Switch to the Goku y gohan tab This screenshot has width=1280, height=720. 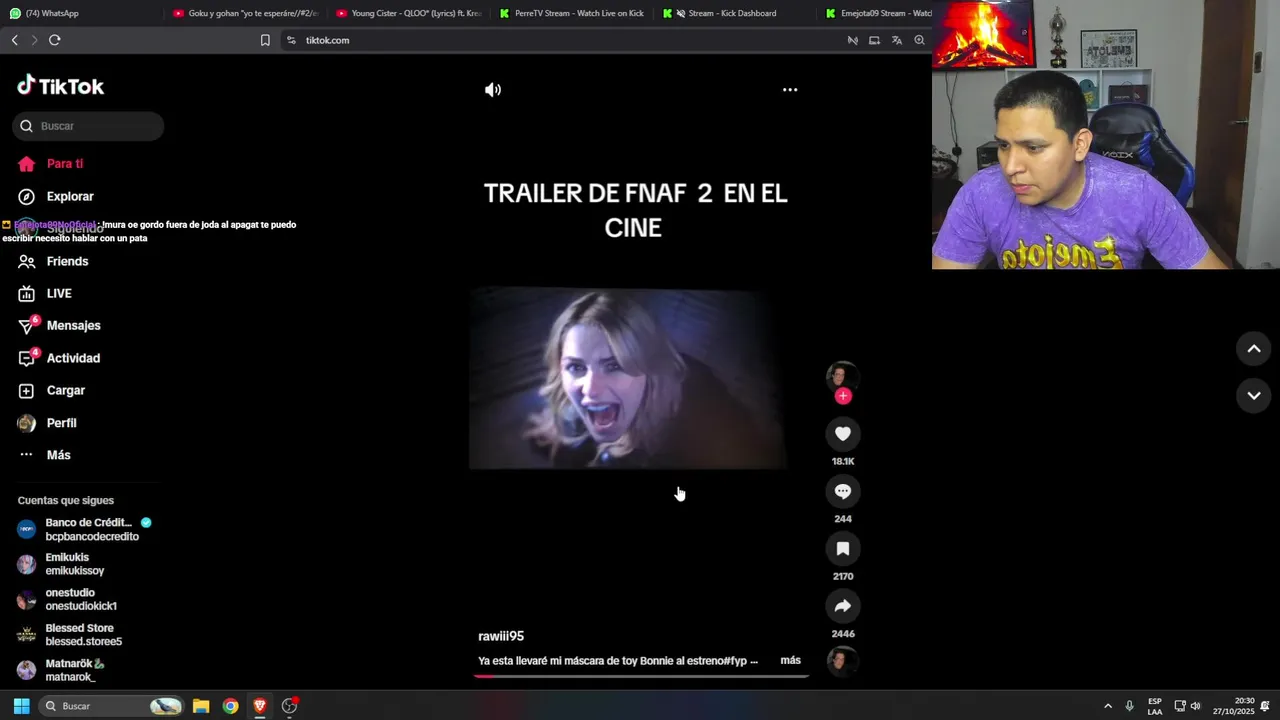(x=245, y=13)
